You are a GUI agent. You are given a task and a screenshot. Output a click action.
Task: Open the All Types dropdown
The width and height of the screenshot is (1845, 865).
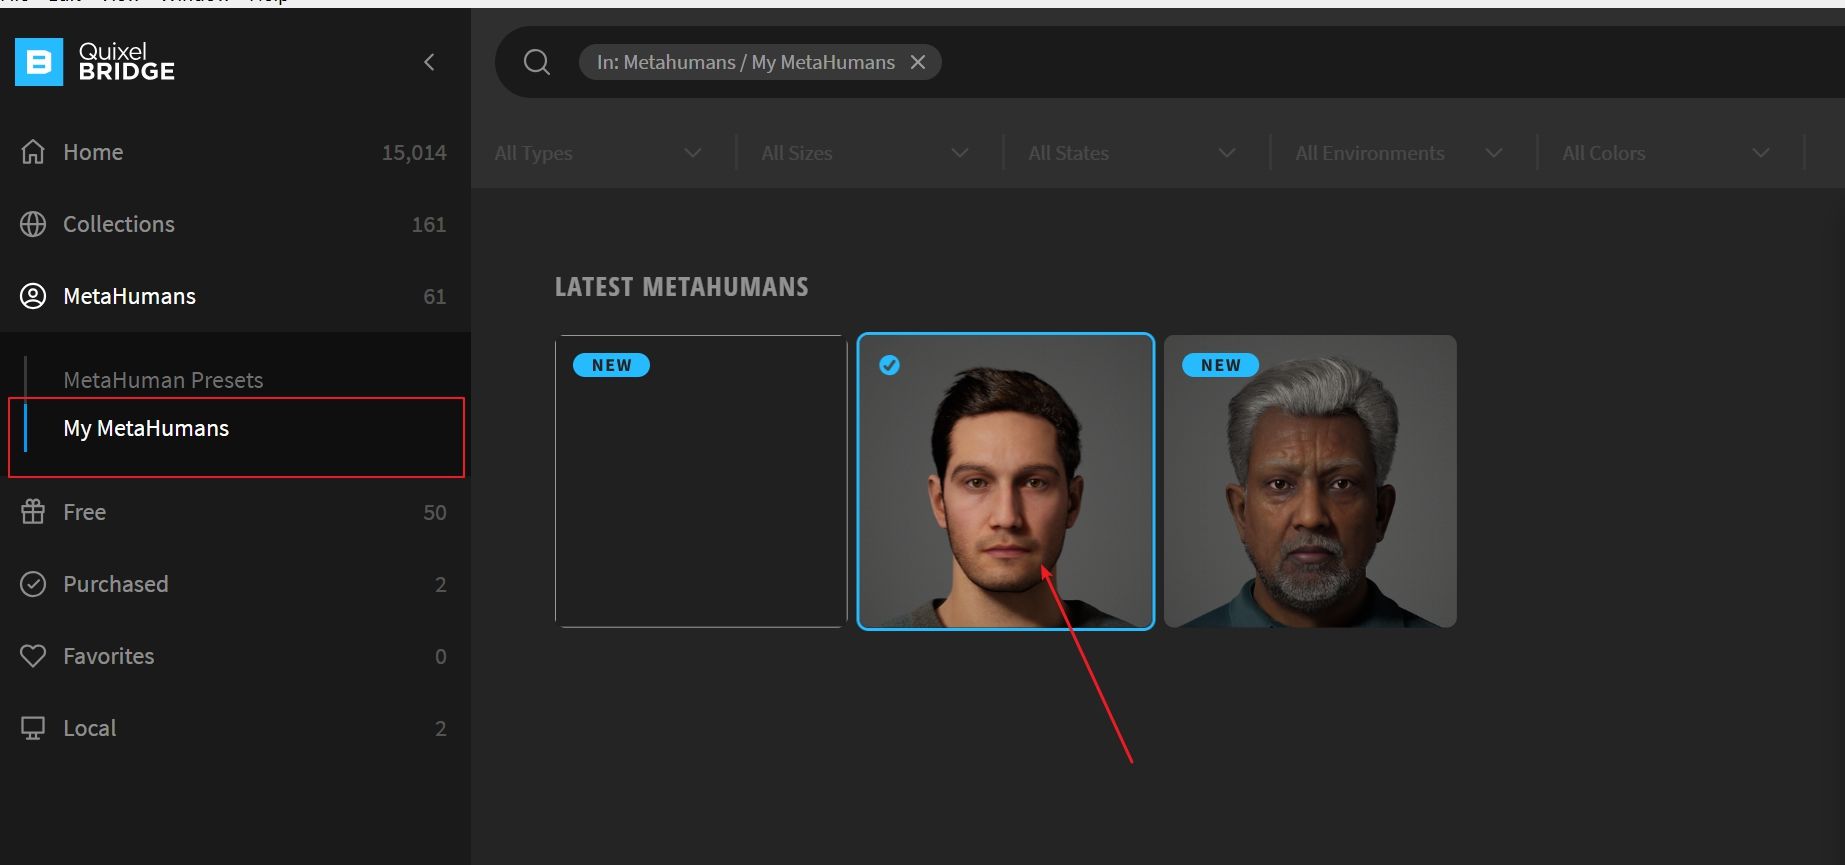coord(598,153)
